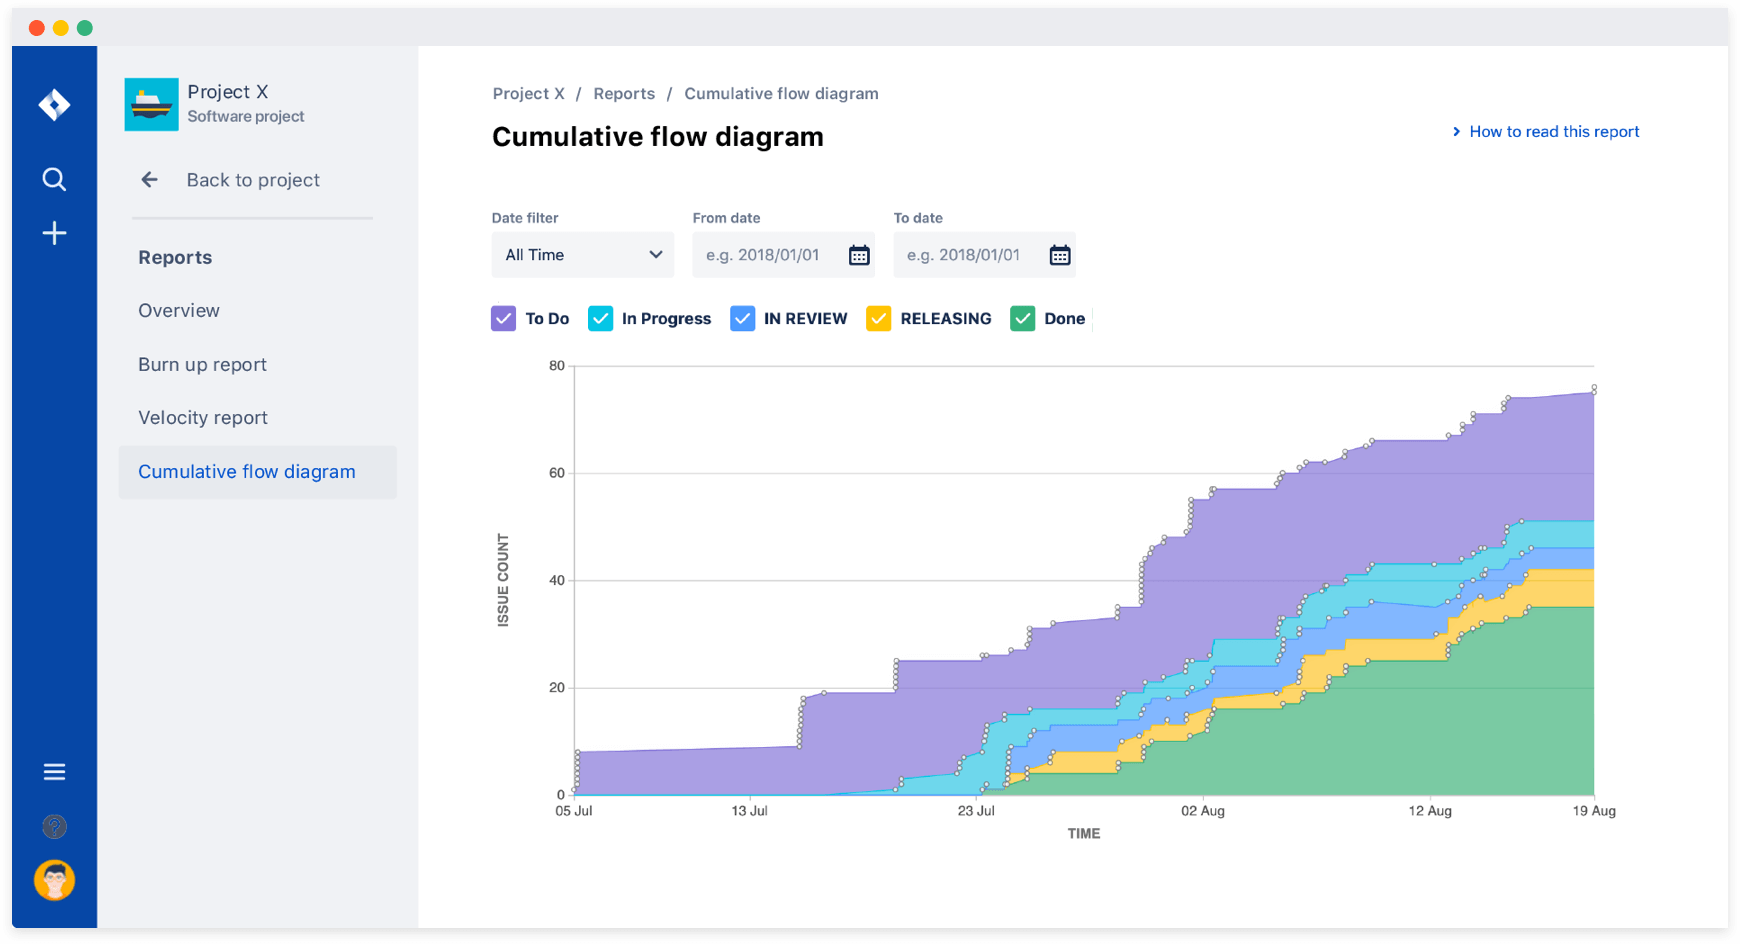Click the plus icon to create an issue
Screen dimensions: 1740x944
tap(54, 233)
